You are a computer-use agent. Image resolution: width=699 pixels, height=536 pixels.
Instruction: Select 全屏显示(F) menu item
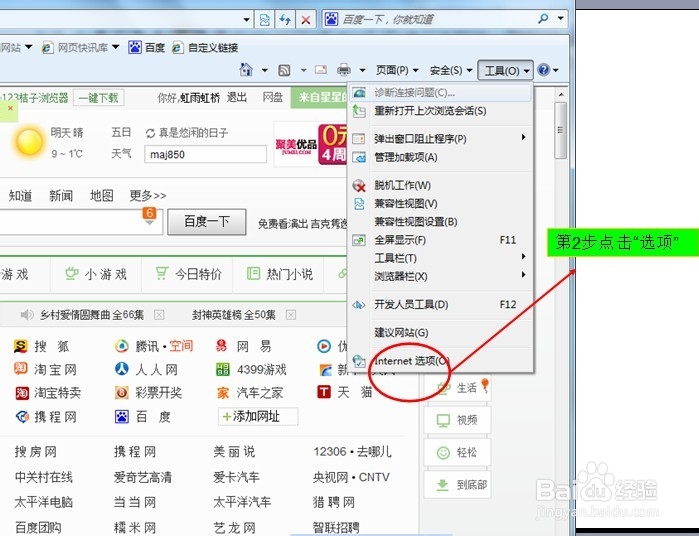click(440, 240)
